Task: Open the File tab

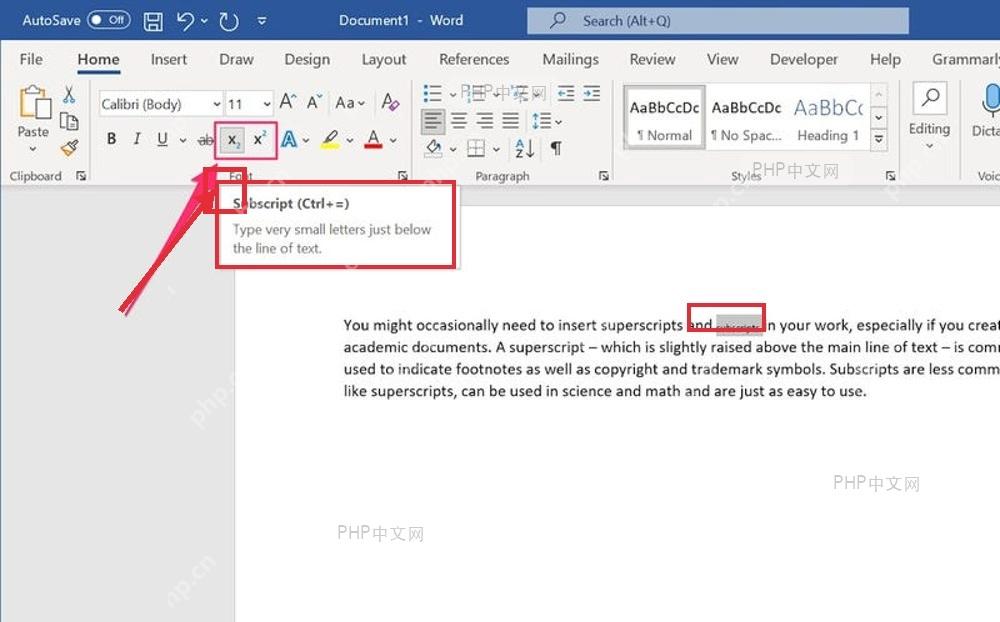Action: pyautogui.click(x=31, y=59)
